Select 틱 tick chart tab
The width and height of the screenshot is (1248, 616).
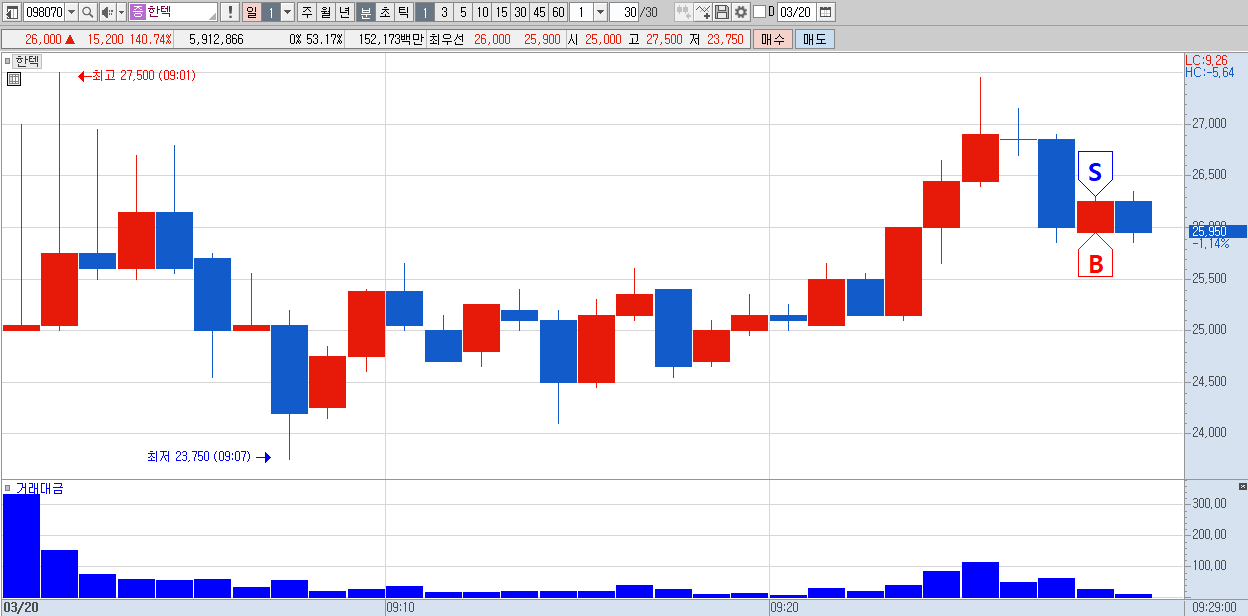pos(403,12)
